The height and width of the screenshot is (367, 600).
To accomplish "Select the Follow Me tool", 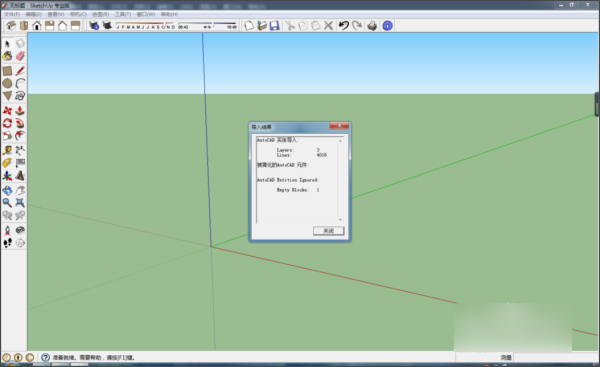I will pyautogui.click(x=20, y=123).
